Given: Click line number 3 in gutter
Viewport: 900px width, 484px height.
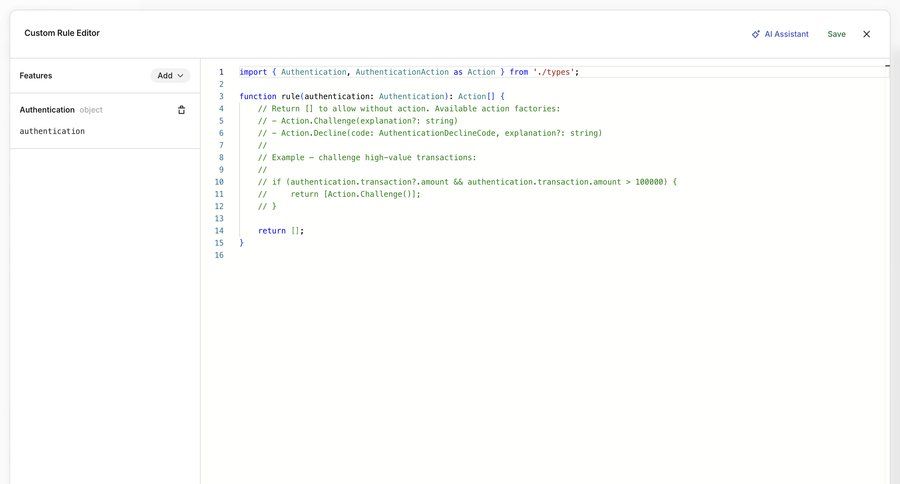Looking at the screenshot, I should point(221,96).
